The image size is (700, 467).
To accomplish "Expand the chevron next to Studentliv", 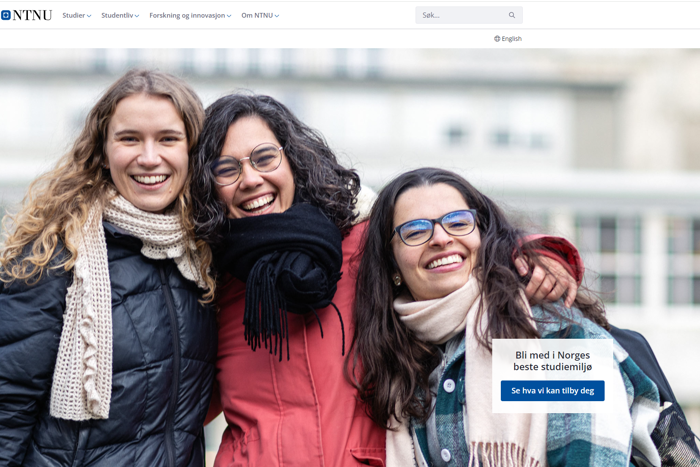I will pos(137,16).
